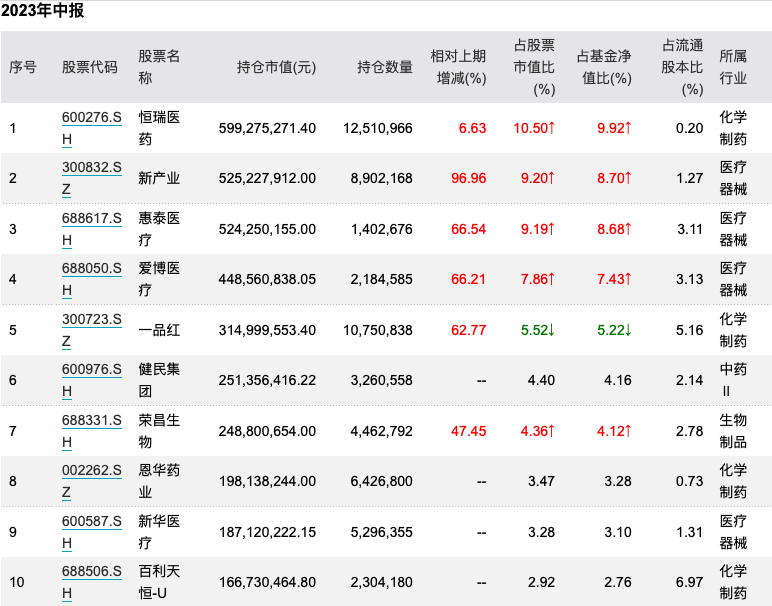Select stock name 新华医疗

point(159,532)
